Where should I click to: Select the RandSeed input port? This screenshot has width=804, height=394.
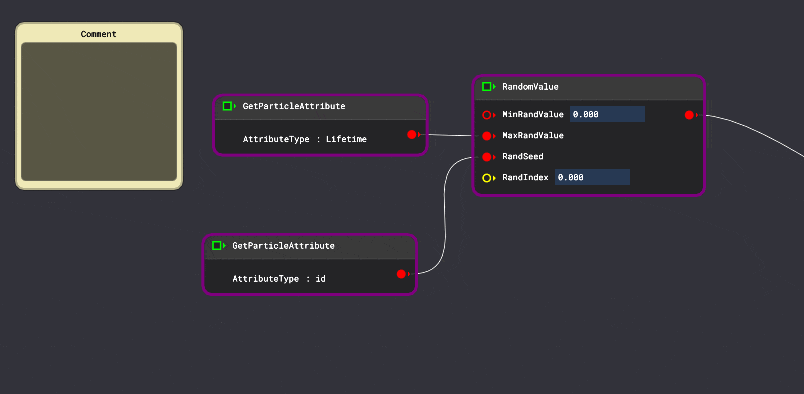488,156
